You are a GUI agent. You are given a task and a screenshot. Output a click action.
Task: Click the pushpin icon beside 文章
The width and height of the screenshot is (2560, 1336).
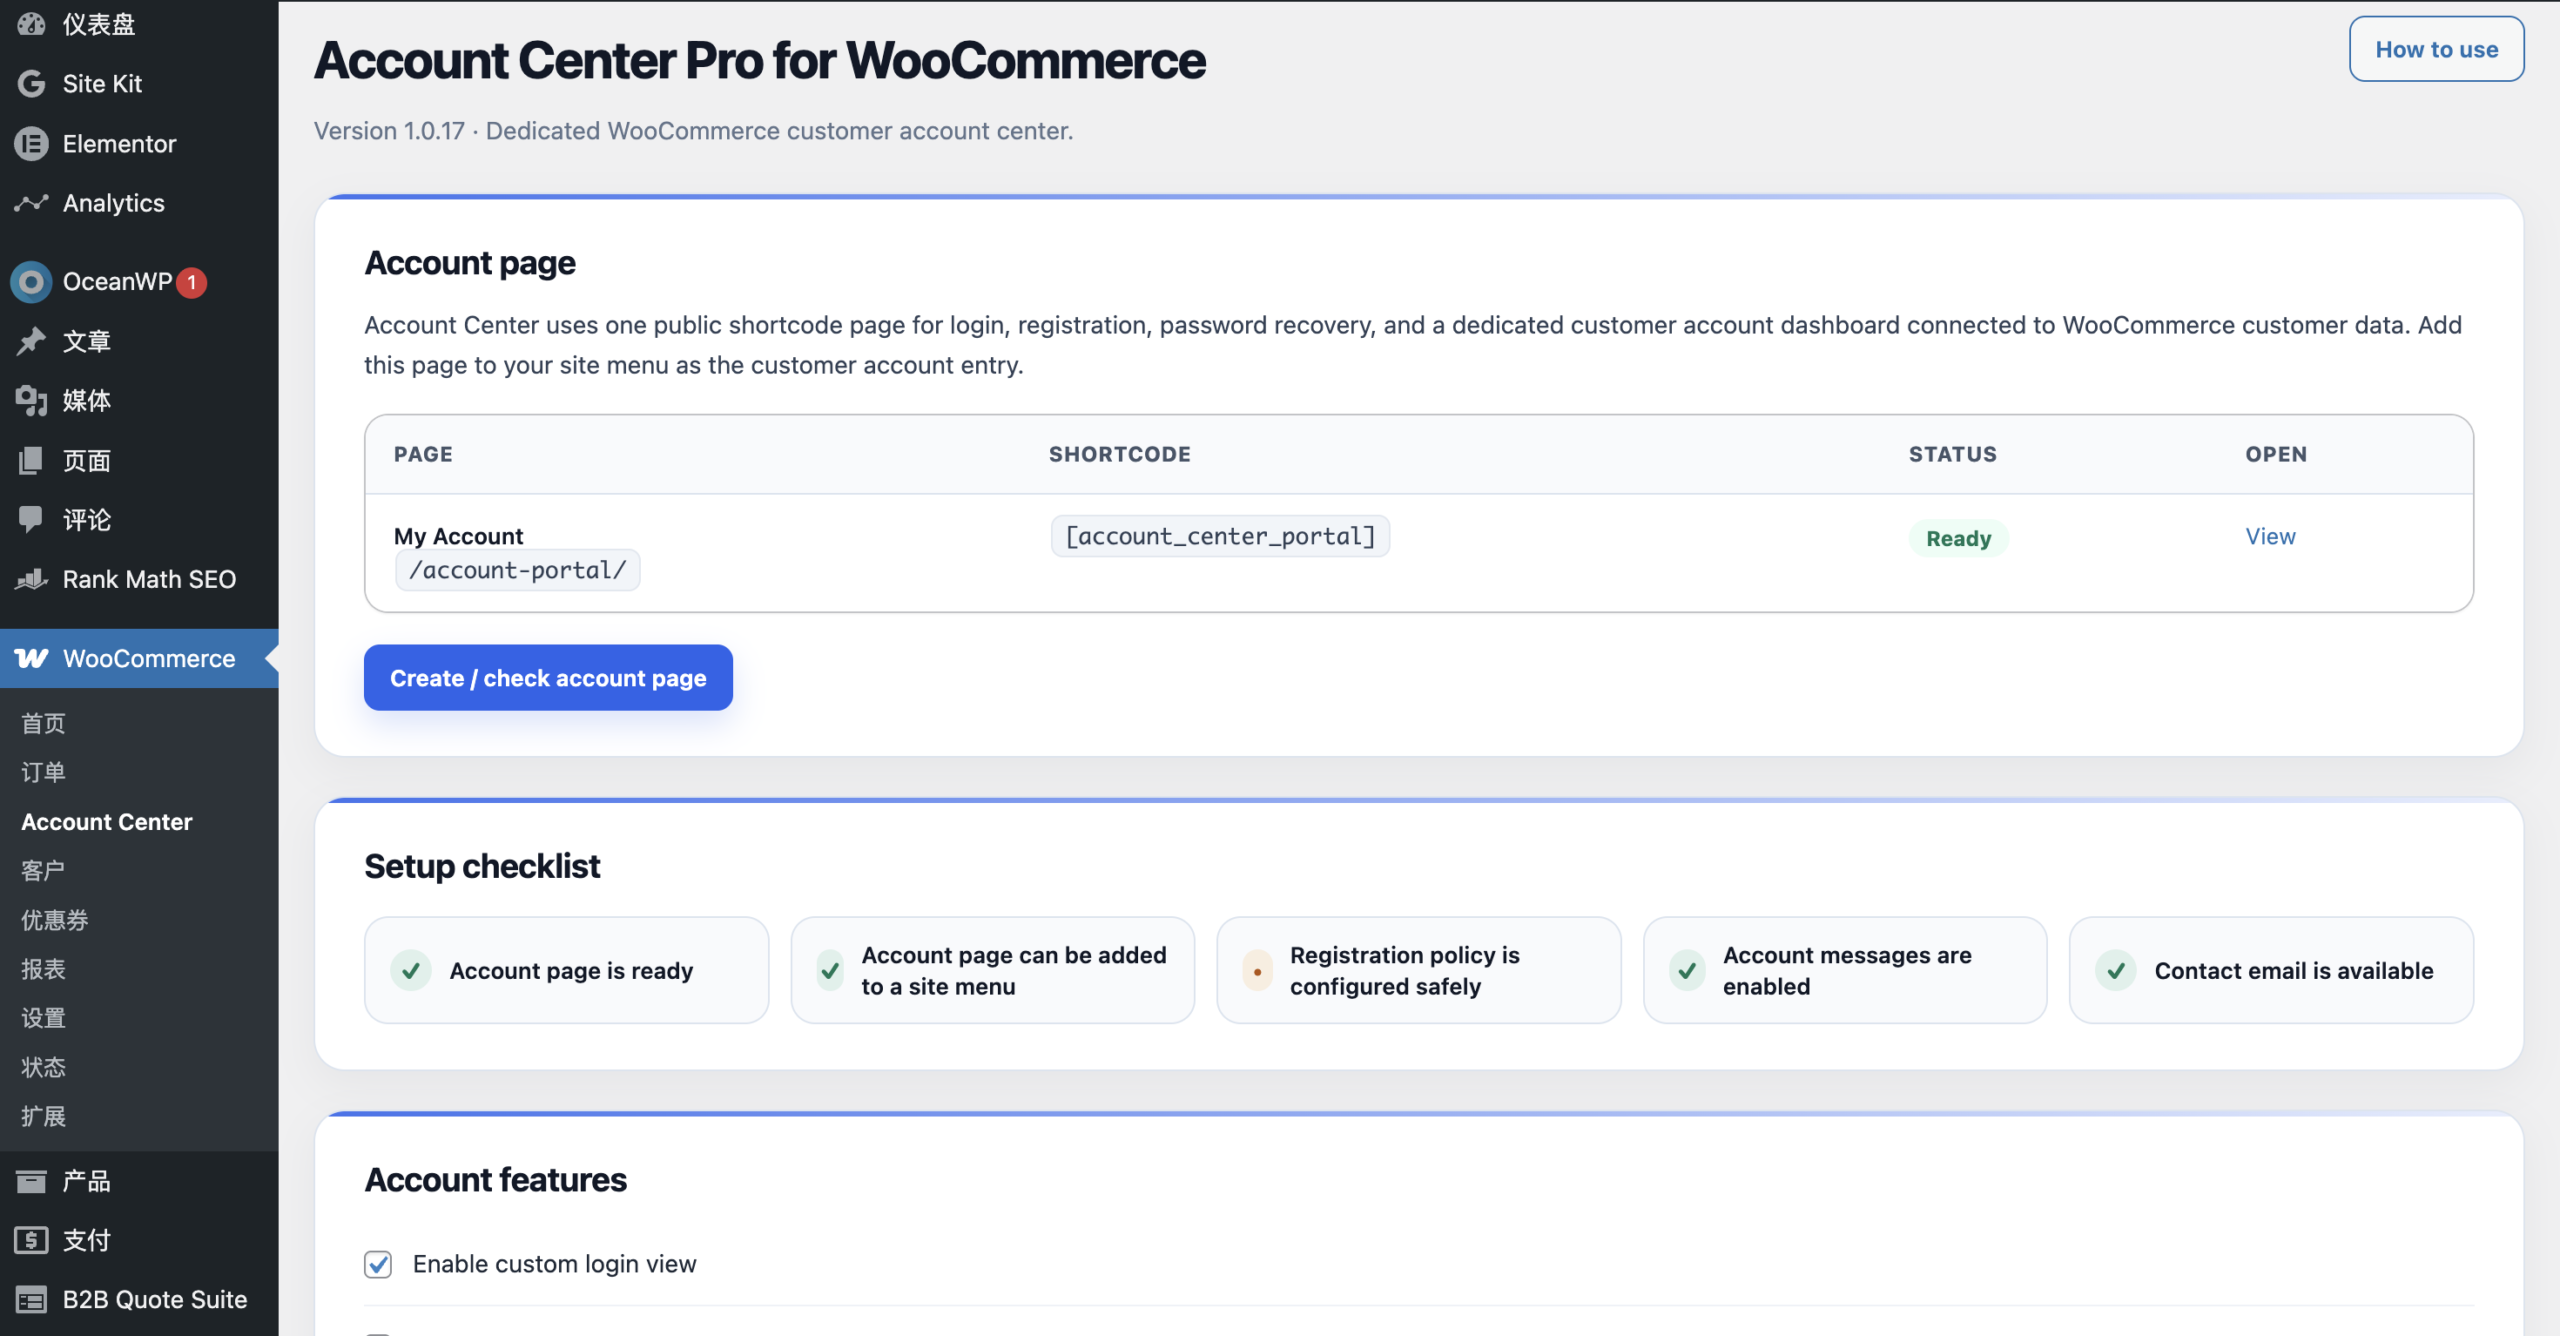tap(31, 341)
